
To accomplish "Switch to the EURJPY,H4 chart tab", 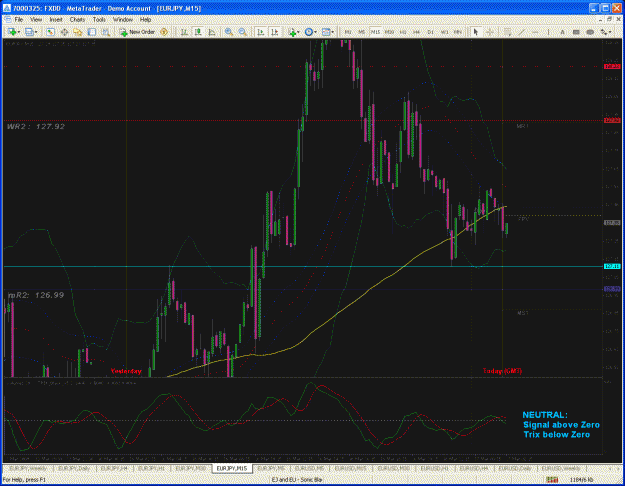I will coord(114,468).
